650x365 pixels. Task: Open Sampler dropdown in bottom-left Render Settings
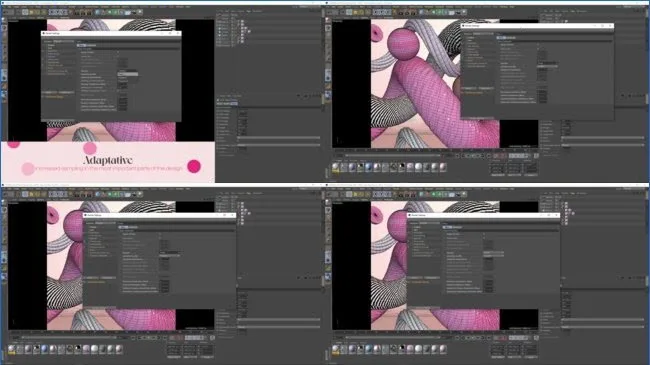pyautogui.click(x=170, y=253)
